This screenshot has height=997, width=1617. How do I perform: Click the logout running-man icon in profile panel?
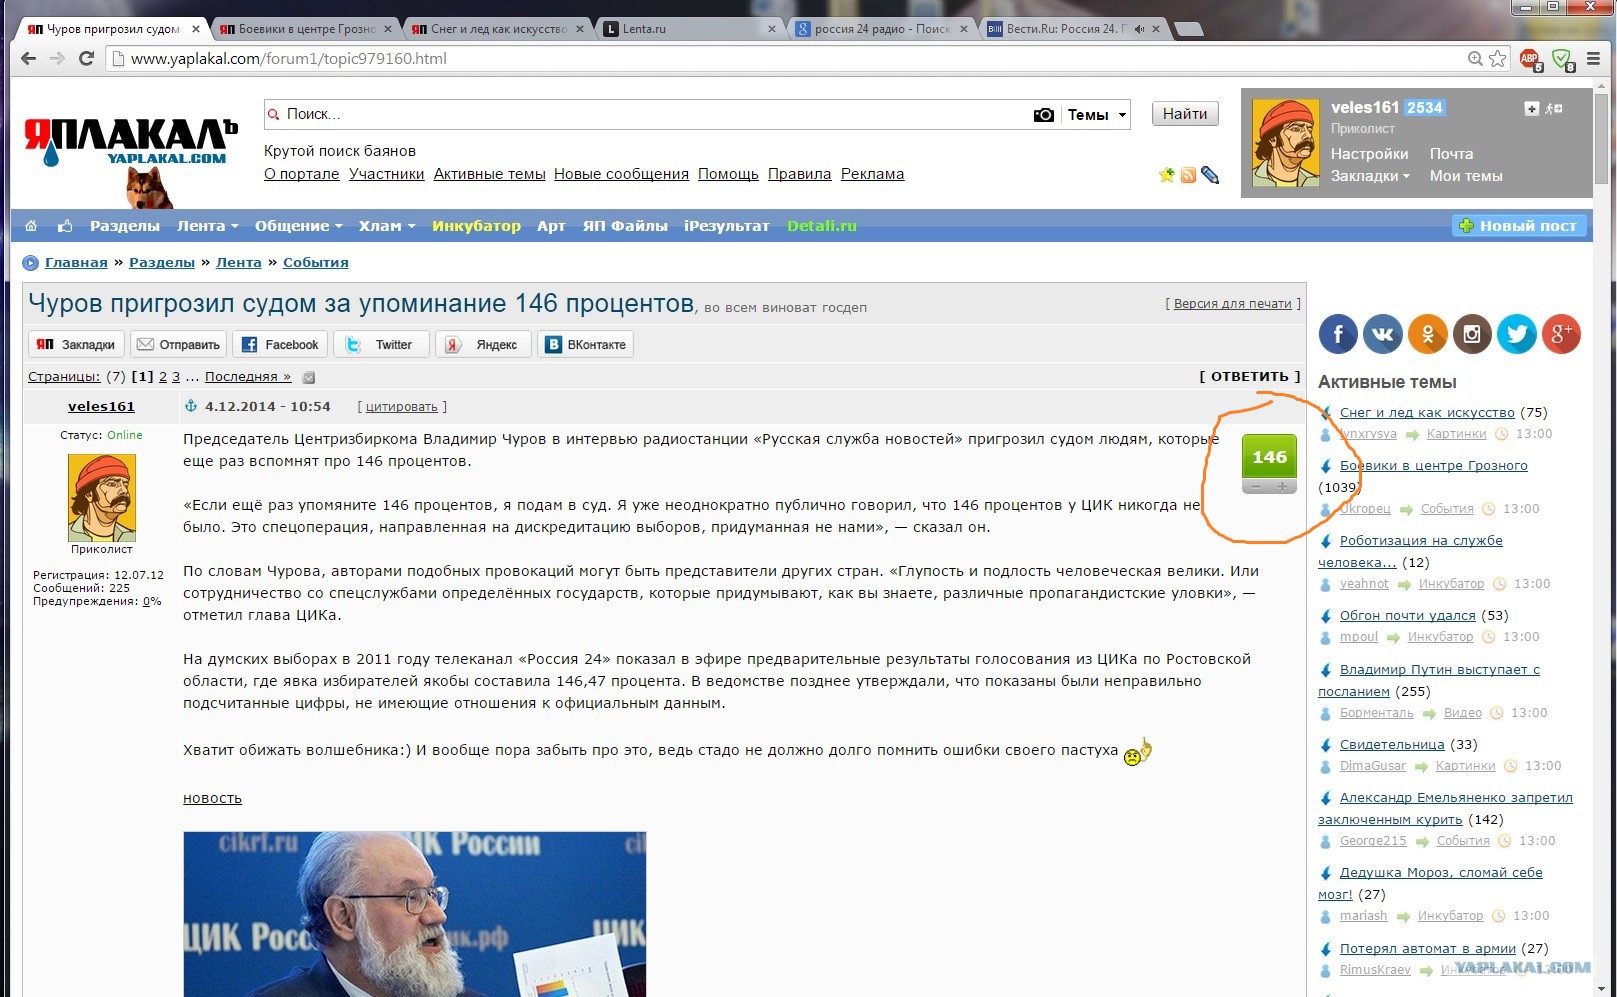(1554, 108)
